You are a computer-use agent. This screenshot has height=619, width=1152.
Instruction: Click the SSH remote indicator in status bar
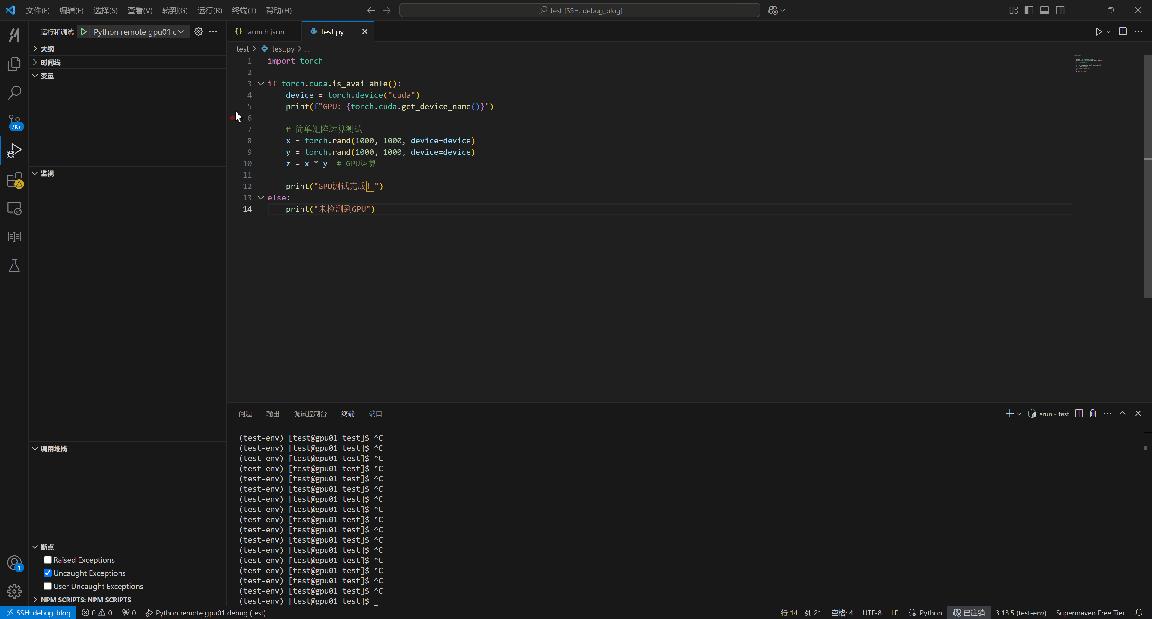click(x=40, y=612)
